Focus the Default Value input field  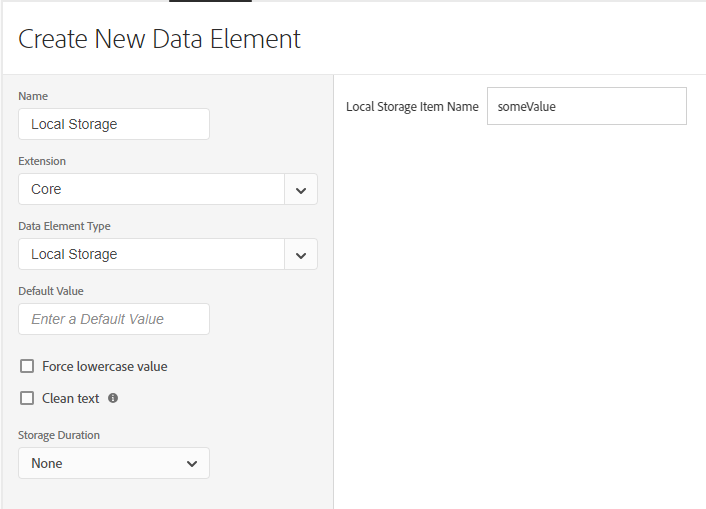pos(114,319)
